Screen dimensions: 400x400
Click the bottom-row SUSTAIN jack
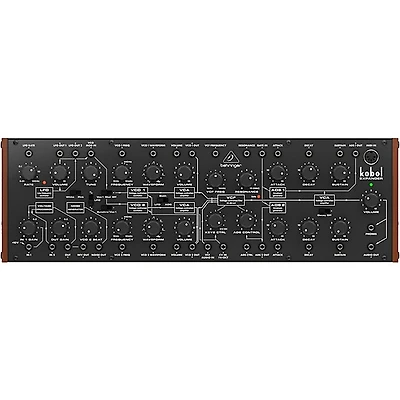[340, 247]
